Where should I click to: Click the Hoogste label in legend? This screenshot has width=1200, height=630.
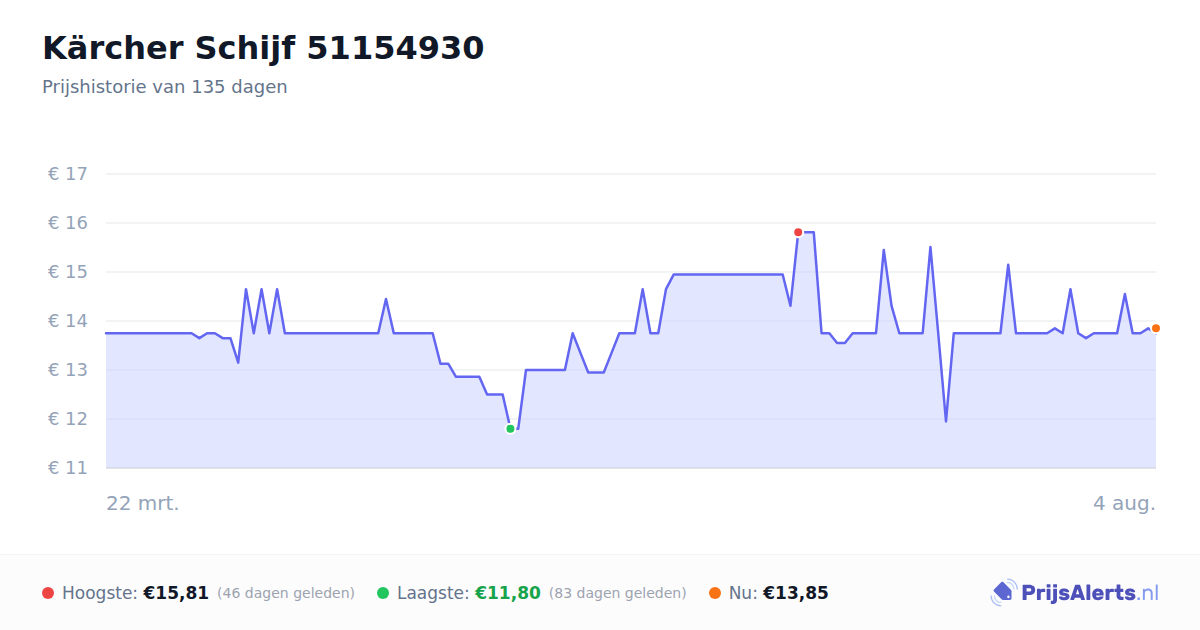coord(100,593)
